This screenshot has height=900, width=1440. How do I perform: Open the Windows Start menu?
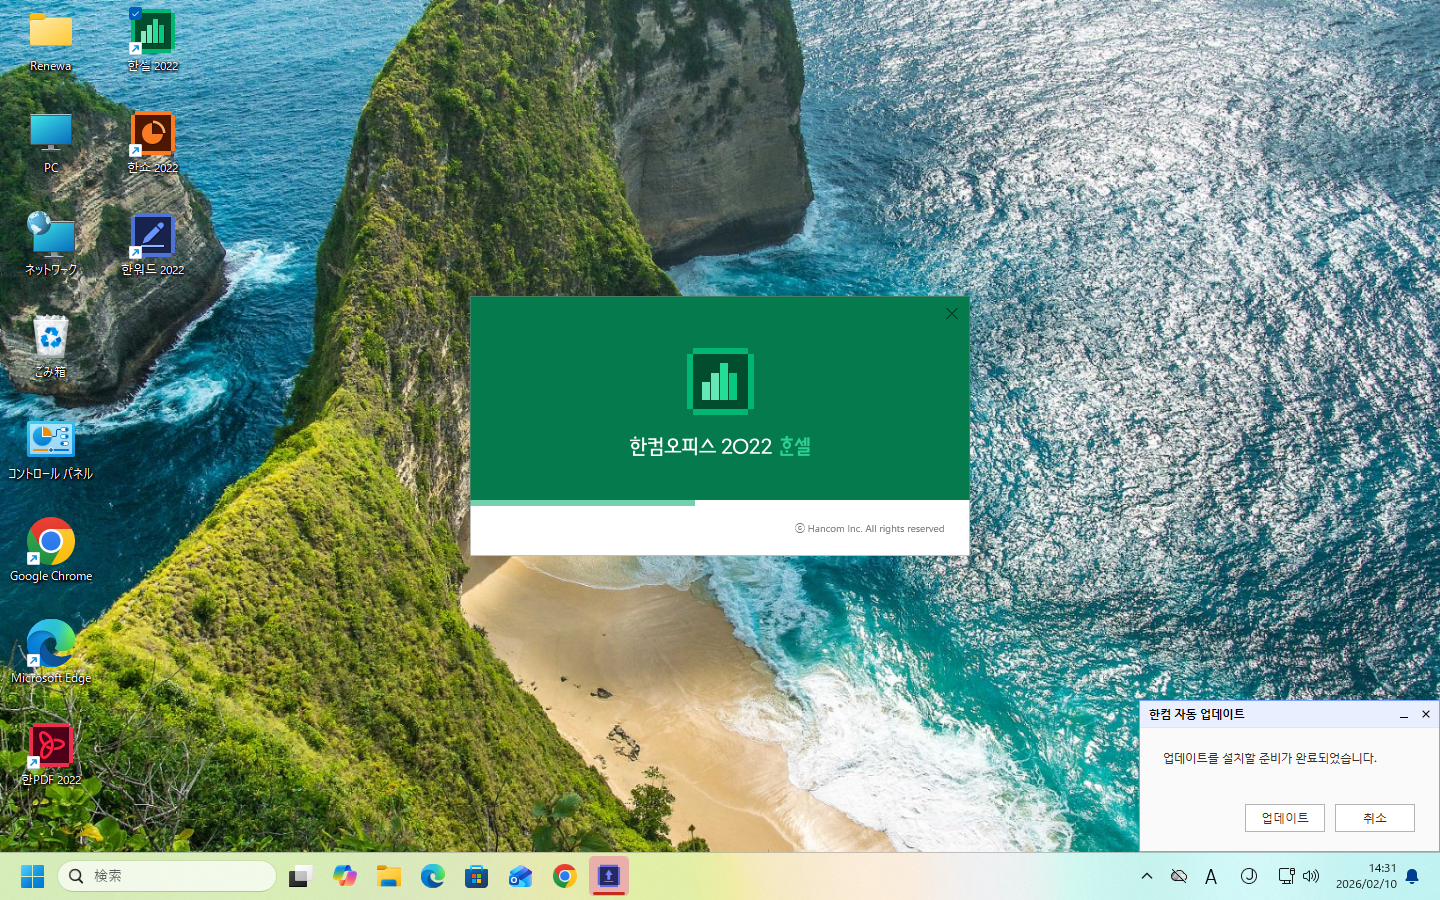click(32, 876)
